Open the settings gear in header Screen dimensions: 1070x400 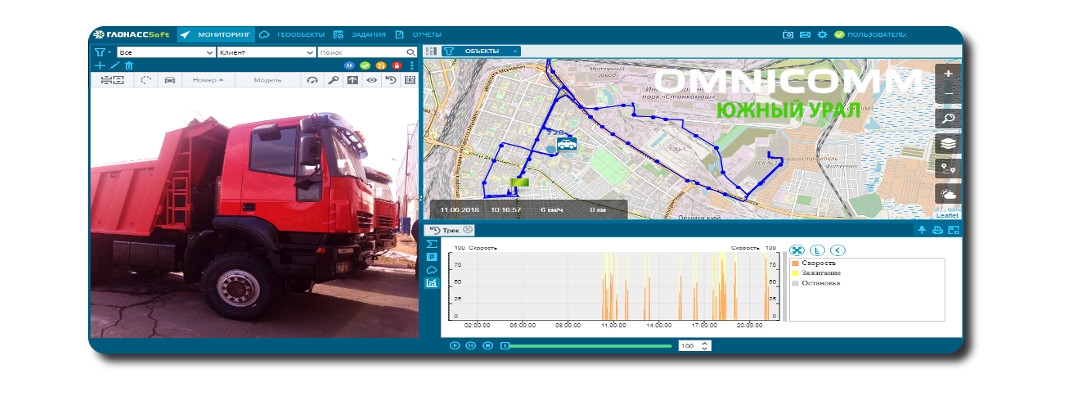point(822,34)
